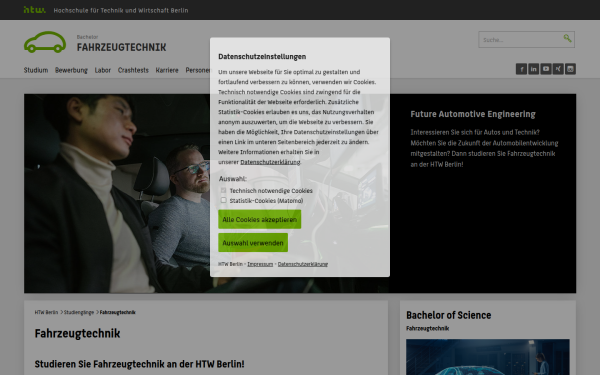Click HTW Berlin breadcrumb link
Image resolution: width=600 pixels, height=375 pixels.
click(46, 312)
